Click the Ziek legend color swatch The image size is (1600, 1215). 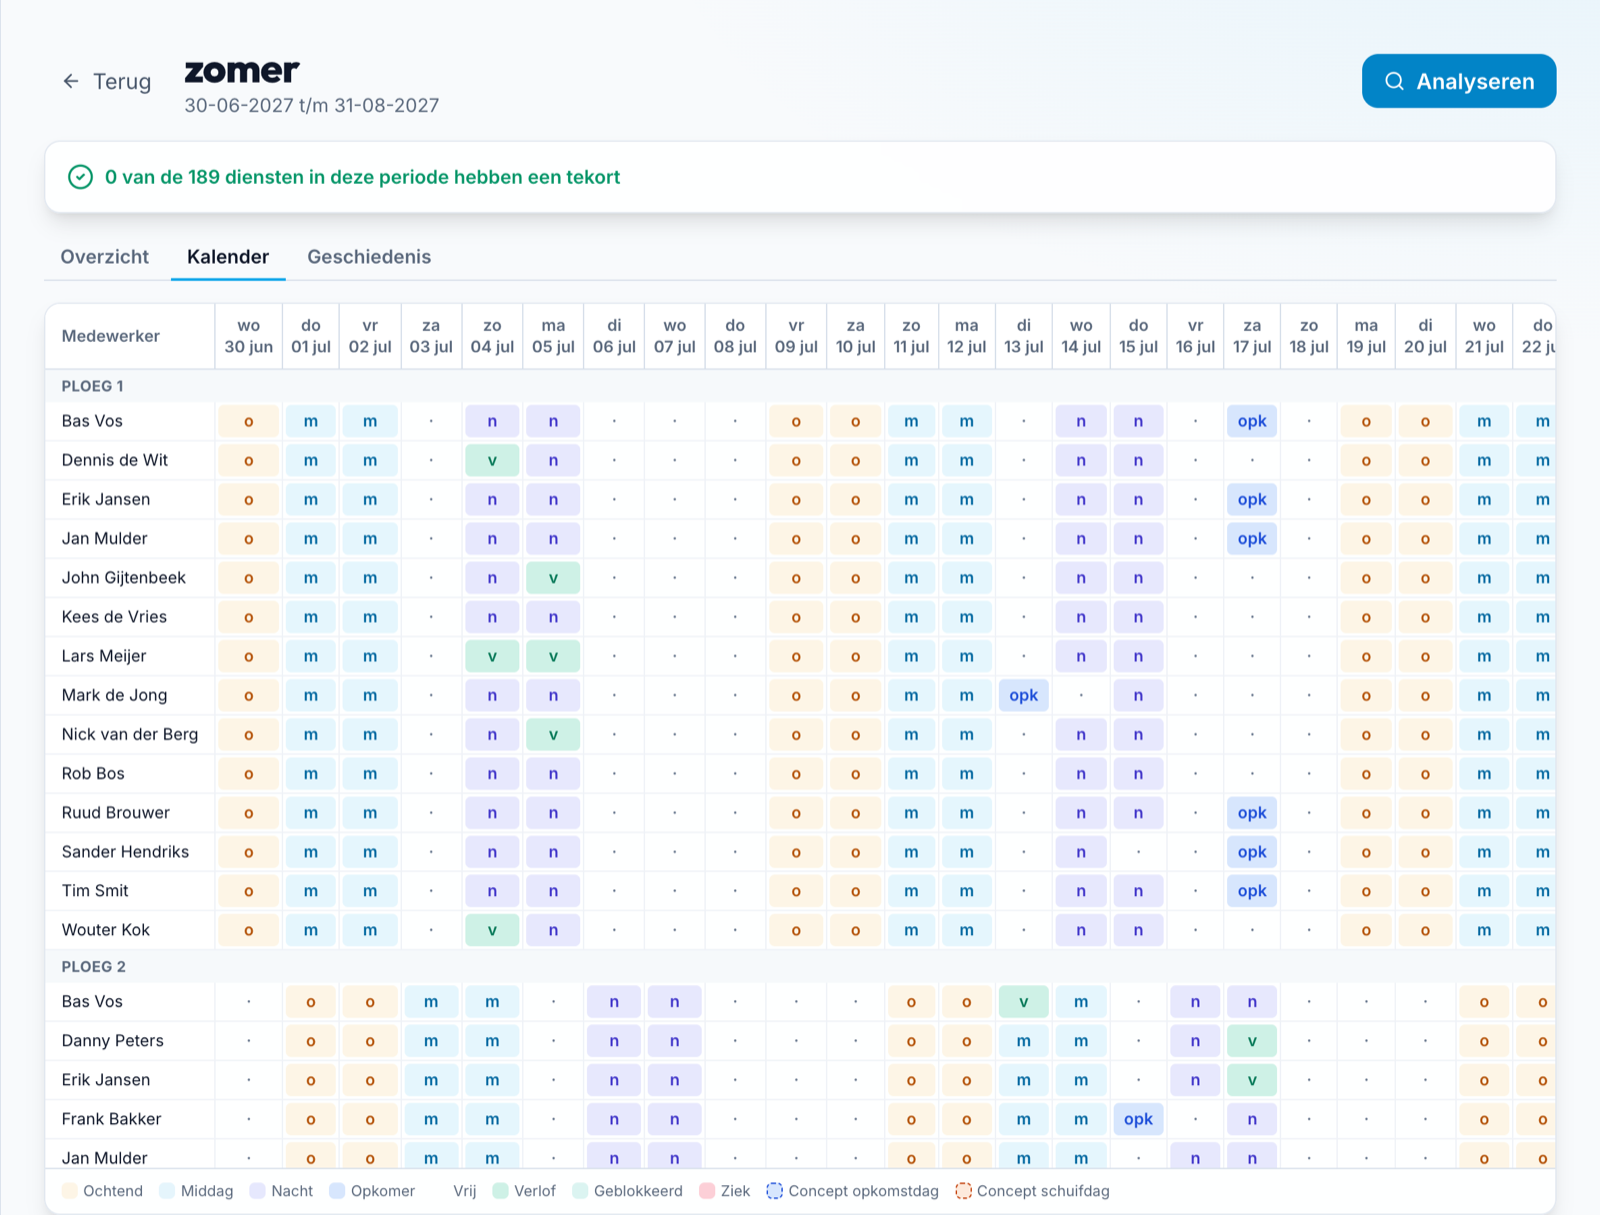pos(707,1191)
